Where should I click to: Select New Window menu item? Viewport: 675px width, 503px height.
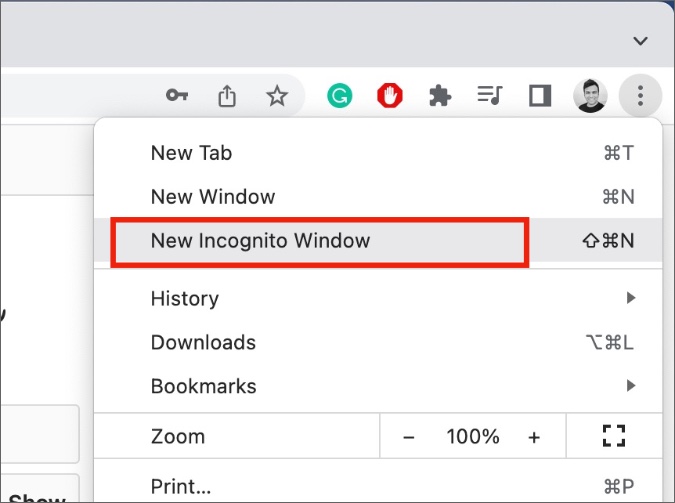(378, 197)
